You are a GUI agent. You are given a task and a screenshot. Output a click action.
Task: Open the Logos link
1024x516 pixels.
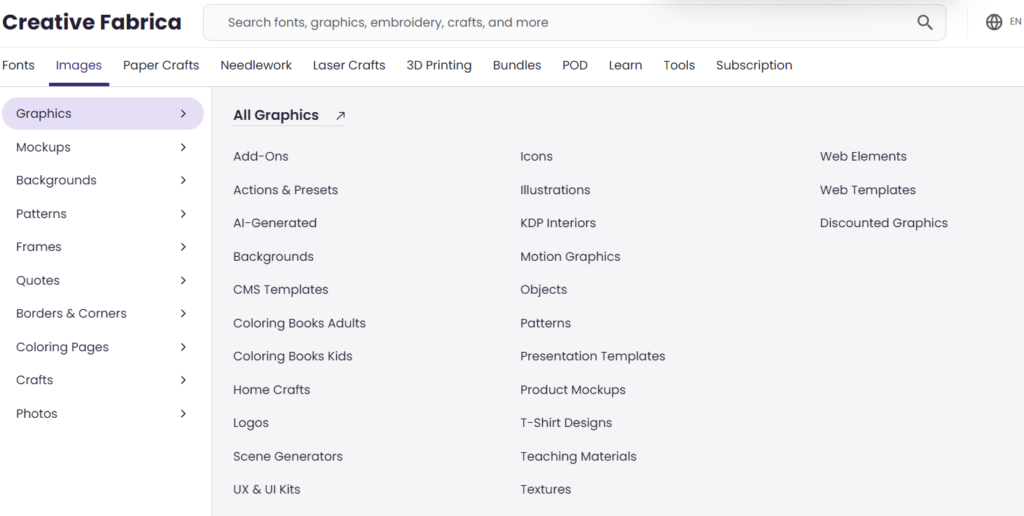pyautogui.click(x=251, y=423)
